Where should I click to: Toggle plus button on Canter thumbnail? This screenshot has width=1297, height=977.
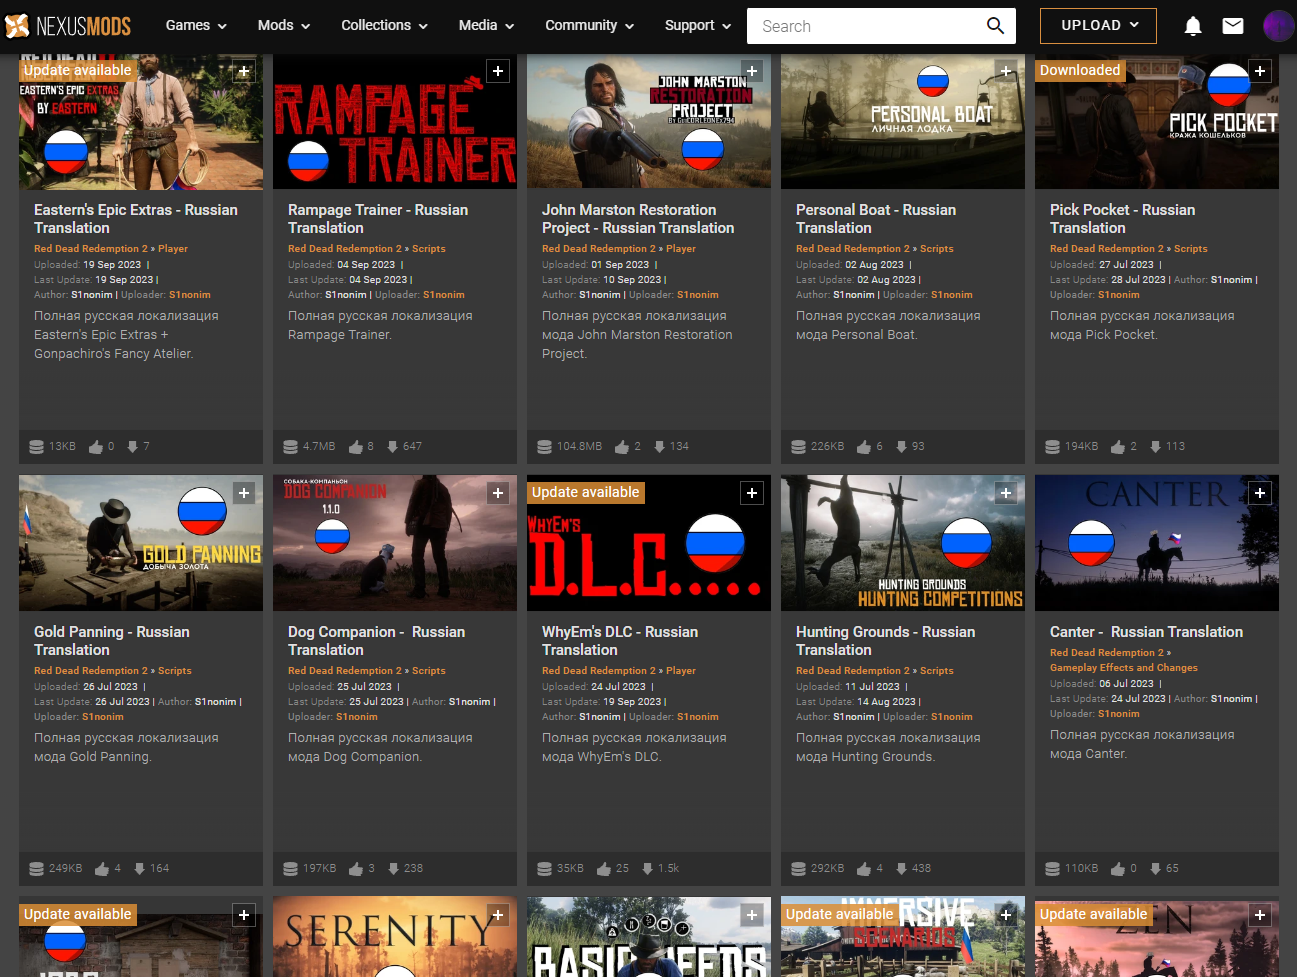[1260, 493]
